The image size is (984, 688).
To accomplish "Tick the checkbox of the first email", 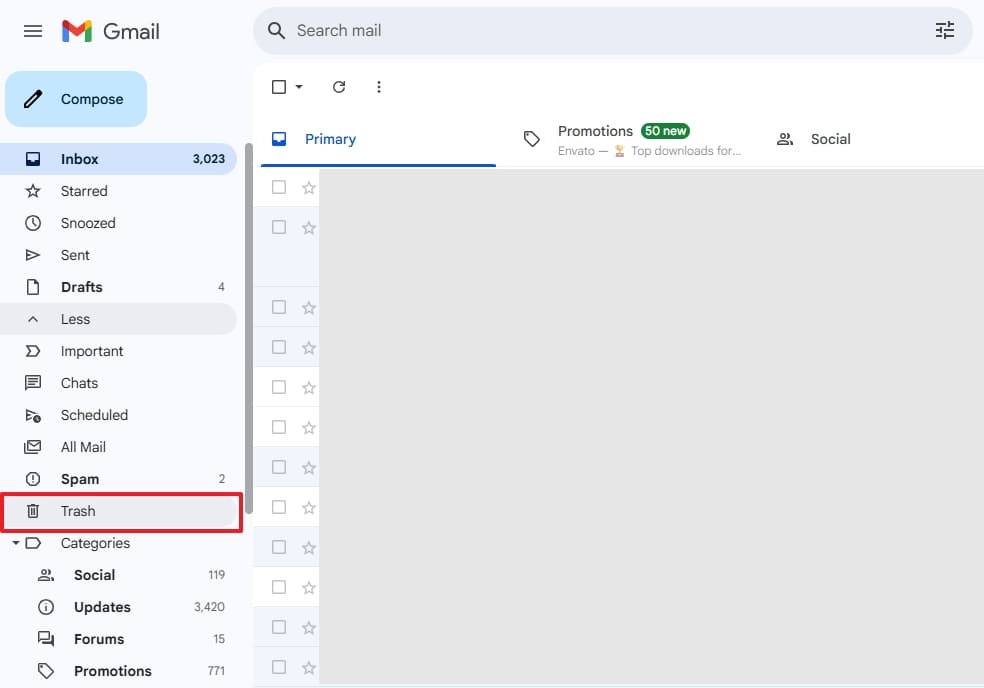I will pos(279,188).
